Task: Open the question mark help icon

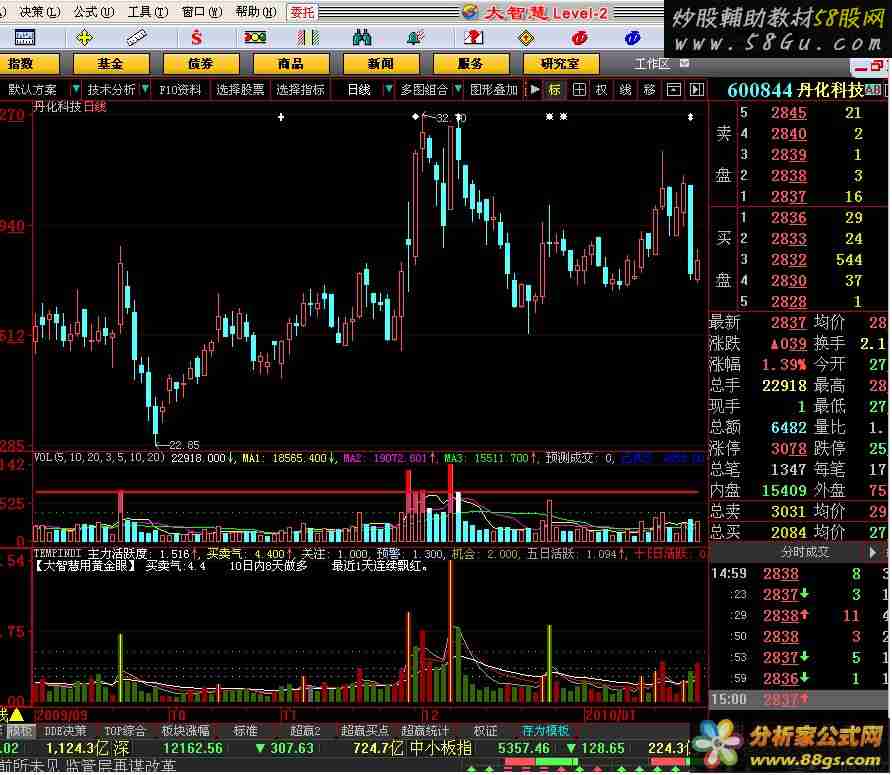Action: (473, 38)
